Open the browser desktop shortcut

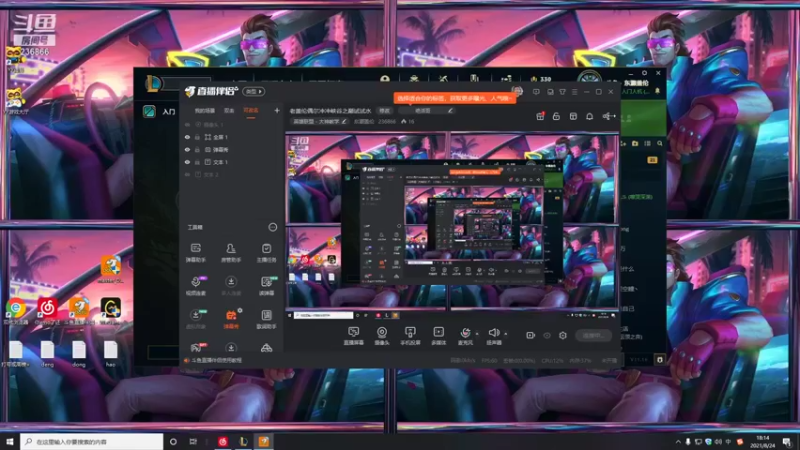[16, 310]
